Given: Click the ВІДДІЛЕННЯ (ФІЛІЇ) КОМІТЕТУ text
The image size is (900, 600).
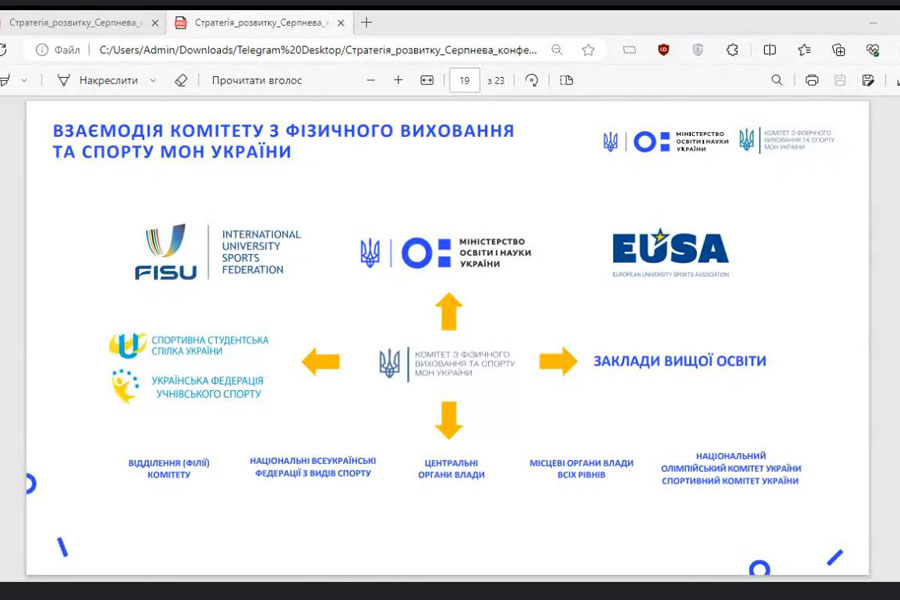Looking at the screenshot, I should tap(169, 469).
